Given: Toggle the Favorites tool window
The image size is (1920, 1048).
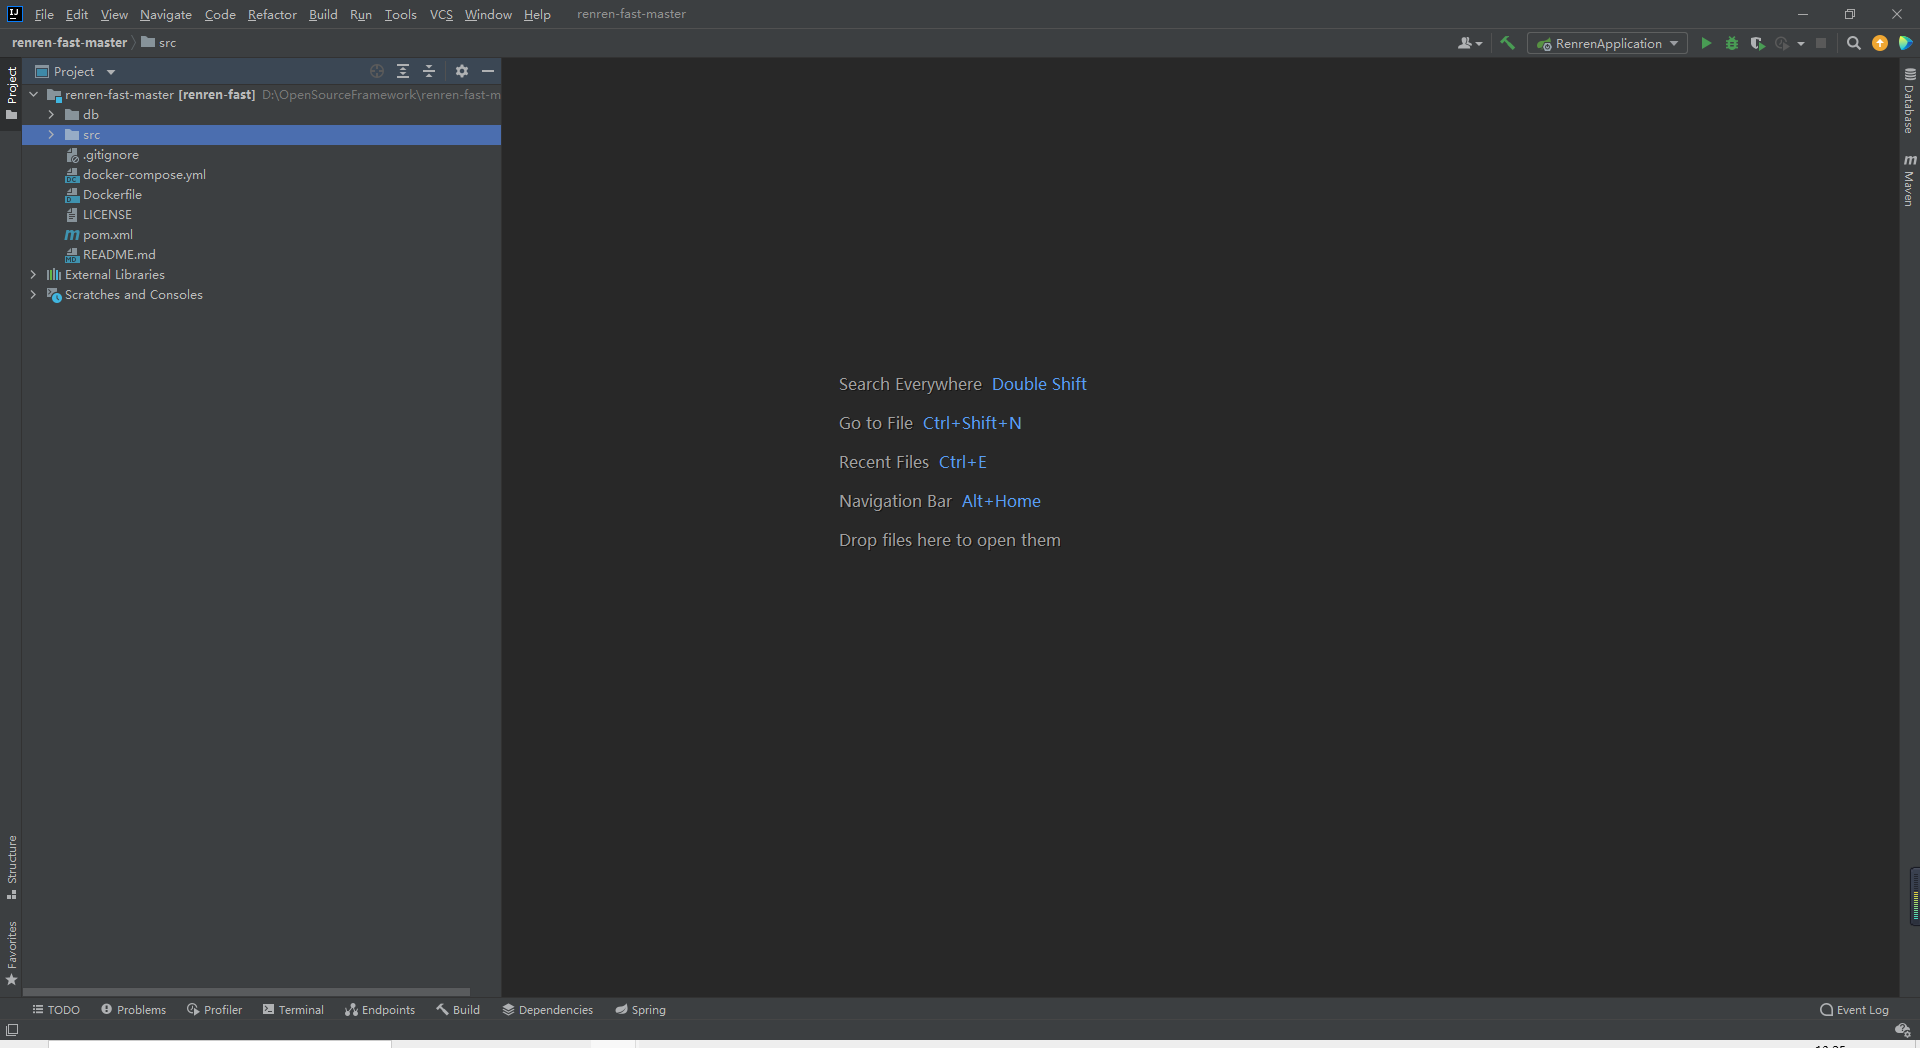Looking at the screenshot, I should [11, 952].
